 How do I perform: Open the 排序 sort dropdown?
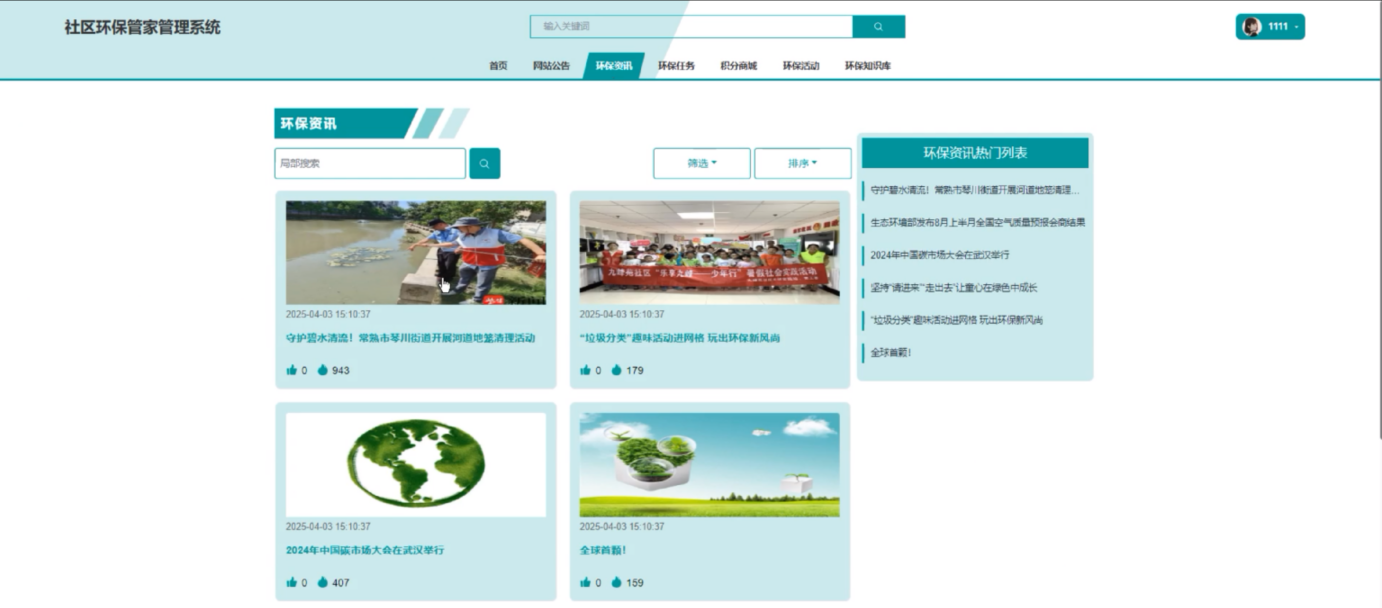pos(802,163)
